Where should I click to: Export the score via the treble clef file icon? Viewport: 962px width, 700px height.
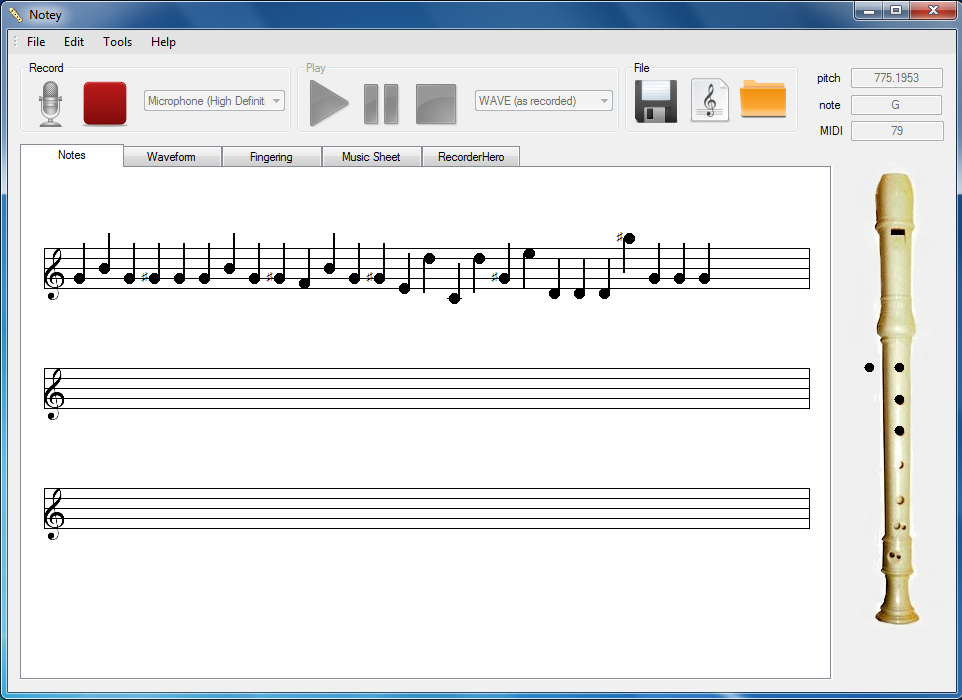tap(711, 100)
